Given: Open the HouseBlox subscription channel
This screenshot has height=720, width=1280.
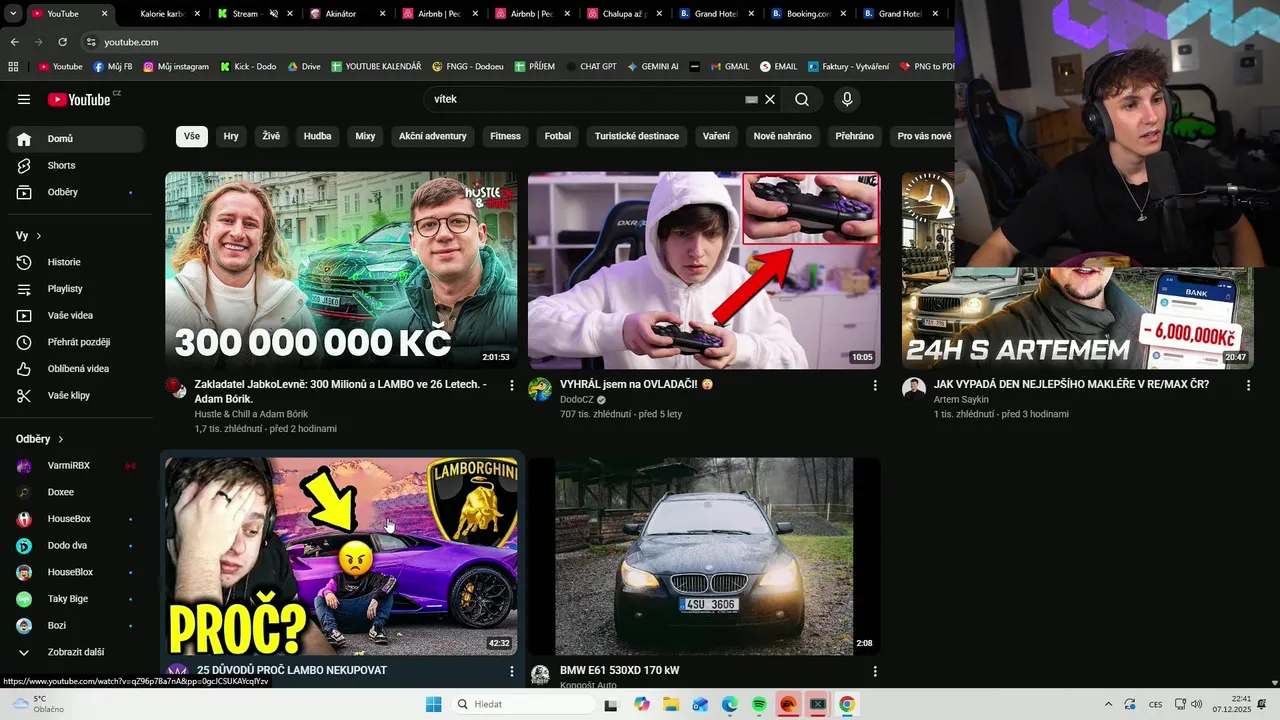Looking at the screenshot, I should pyautogui.click(x=76, y=572).
